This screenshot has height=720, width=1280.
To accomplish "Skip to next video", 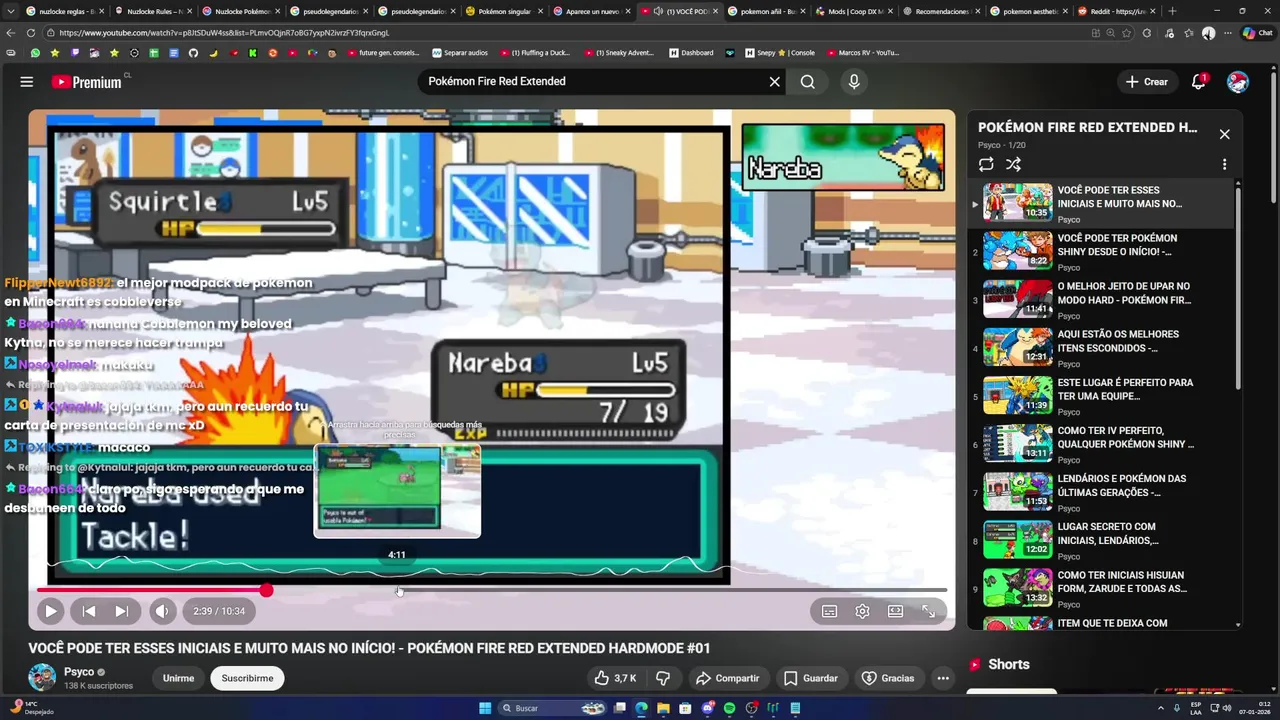I will [x=121, y=611].
